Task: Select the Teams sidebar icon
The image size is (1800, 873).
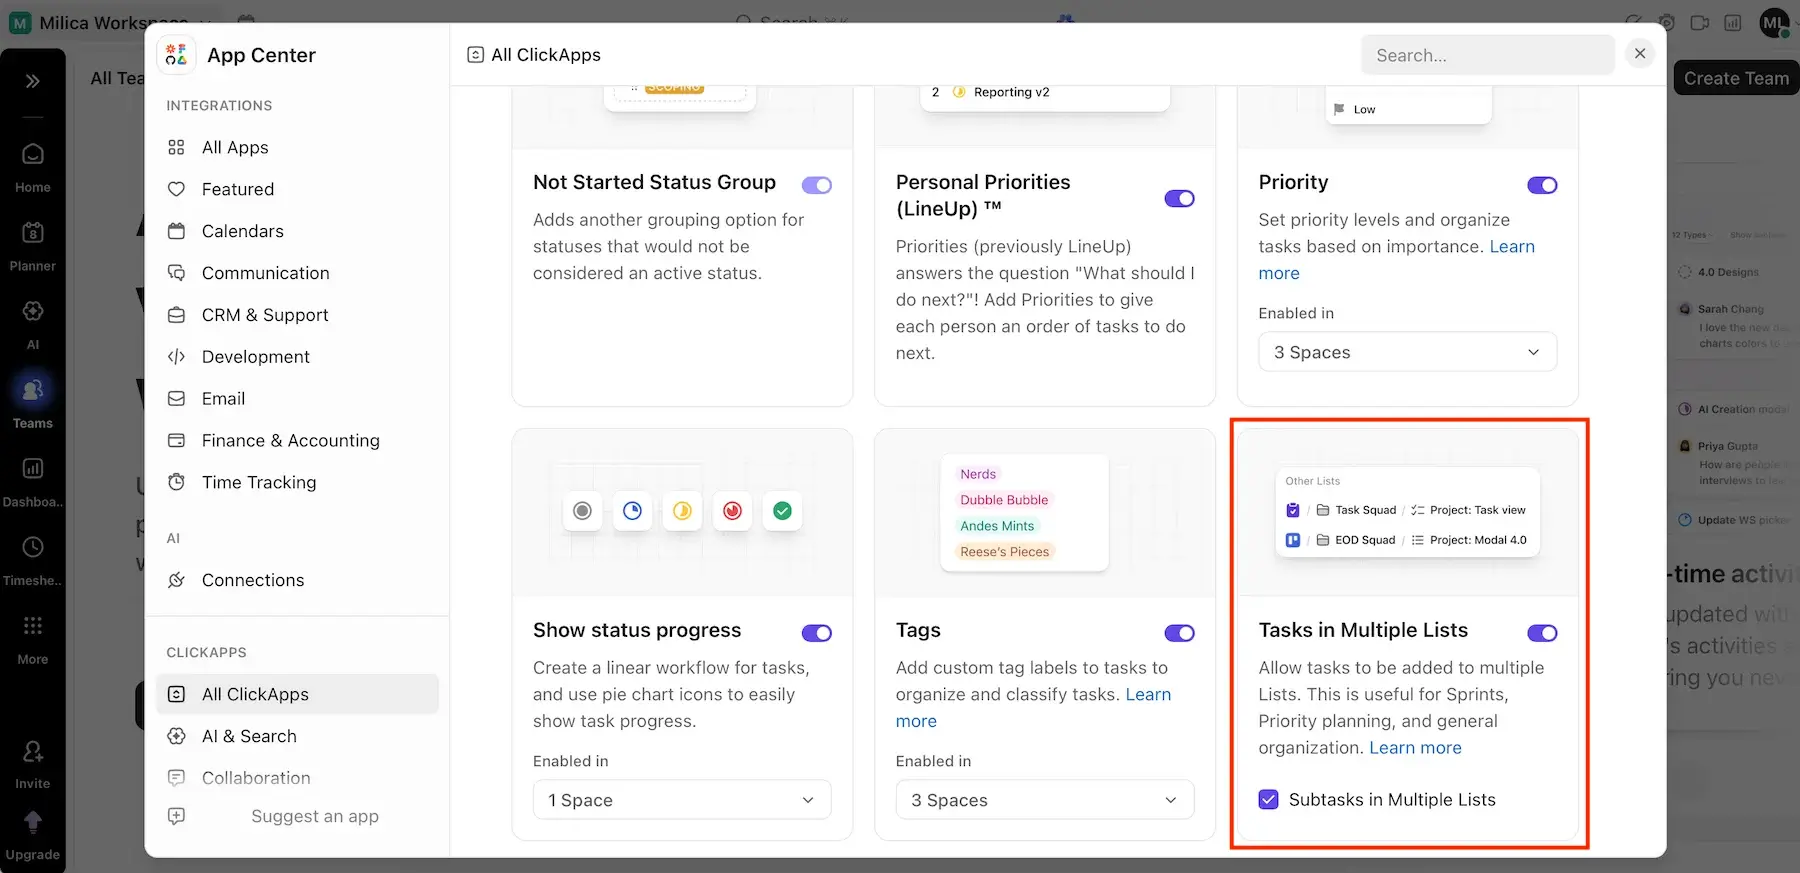Action: (x=33, y=390)
